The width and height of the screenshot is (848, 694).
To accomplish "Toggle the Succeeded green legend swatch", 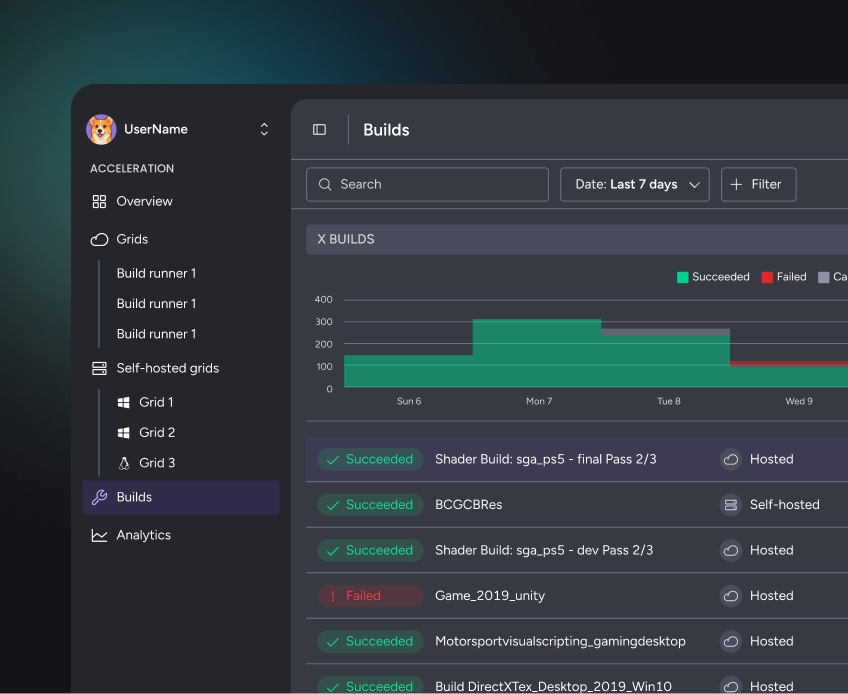I will (x=683, y=277).
